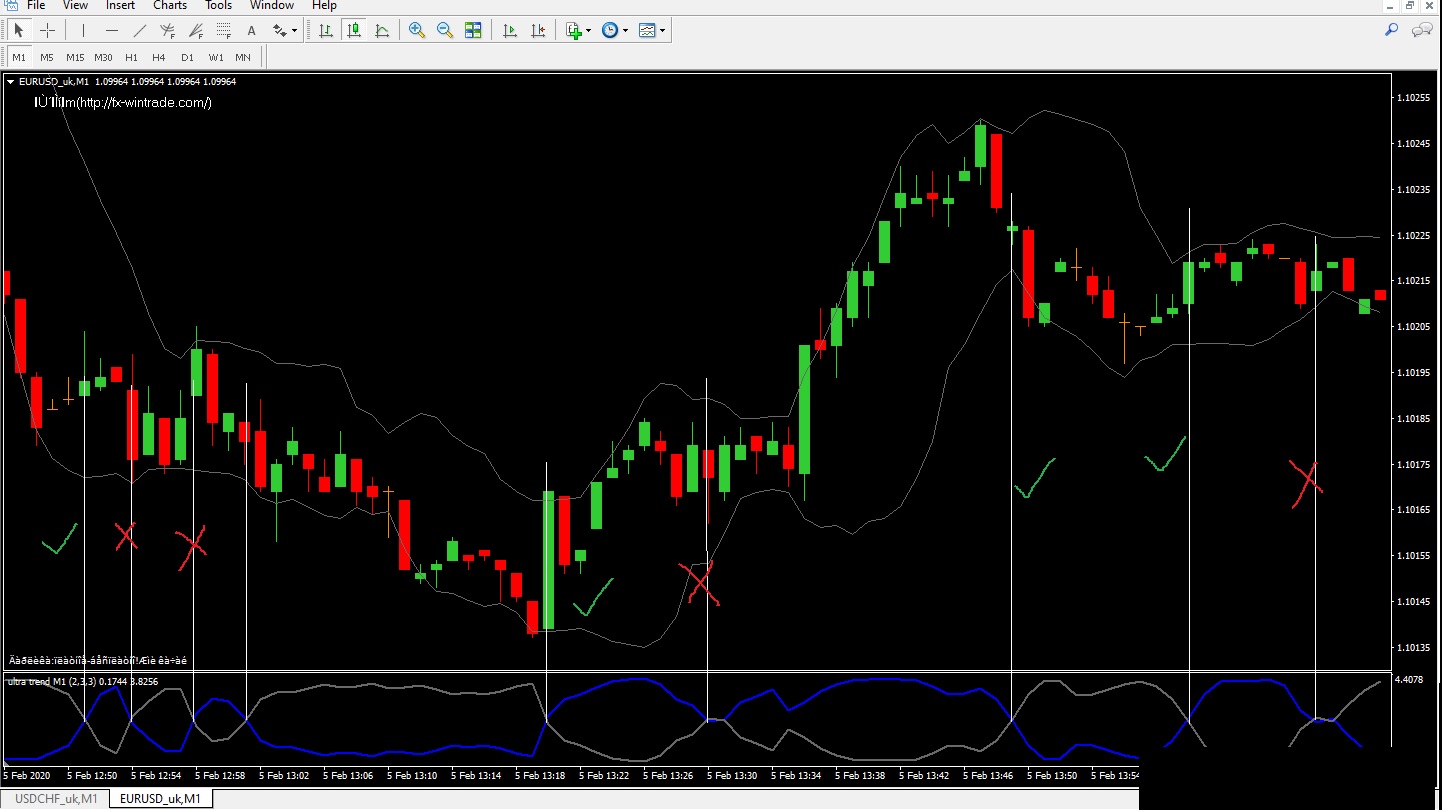The width and height of the screenshot is (1442, 810).
Task: Click the 1.10255 price axis label
Action: 1413,98
